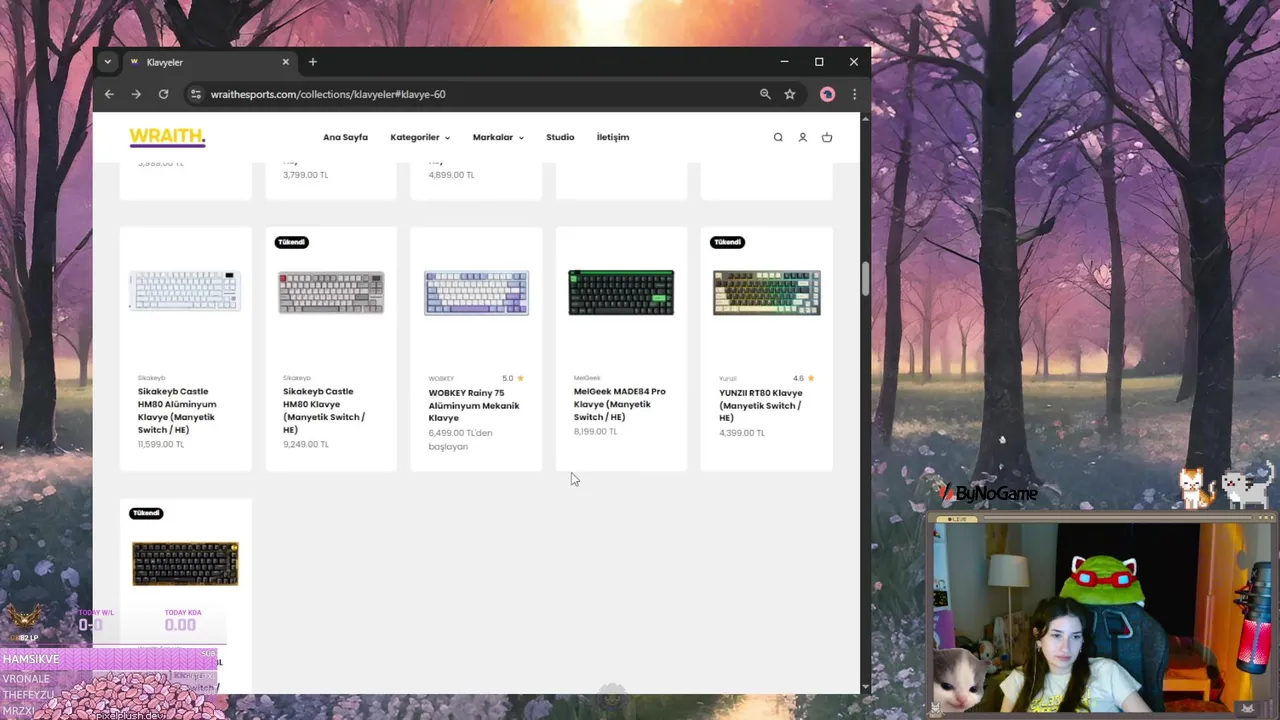Click the 11,599.00 TL price
1280x720 pixels.
click(x=161, y=444)
